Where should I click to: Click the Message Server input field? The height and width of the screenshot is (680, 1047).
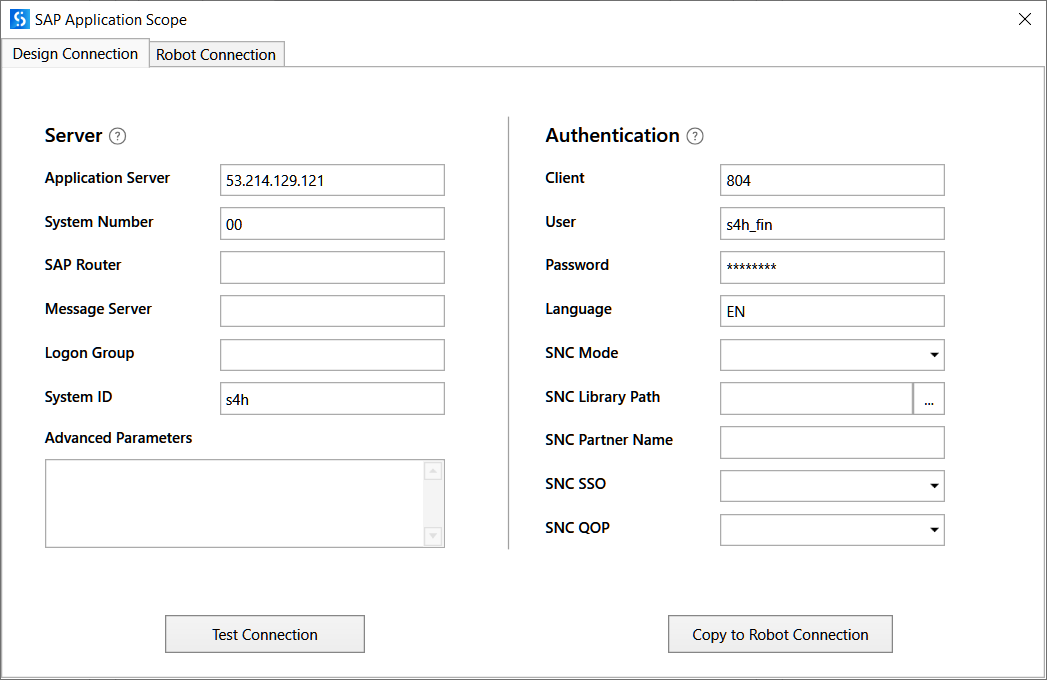333,311
